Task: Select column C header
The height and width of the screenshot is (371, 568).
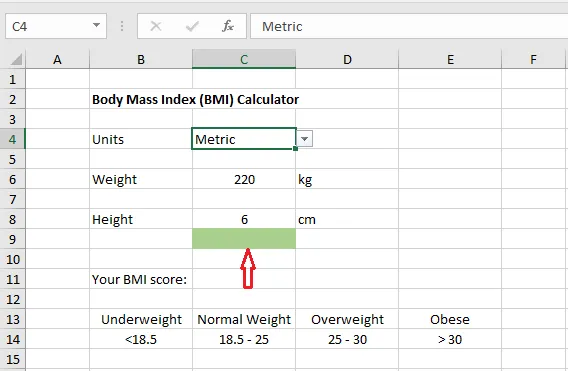Action: coord(244,59)
